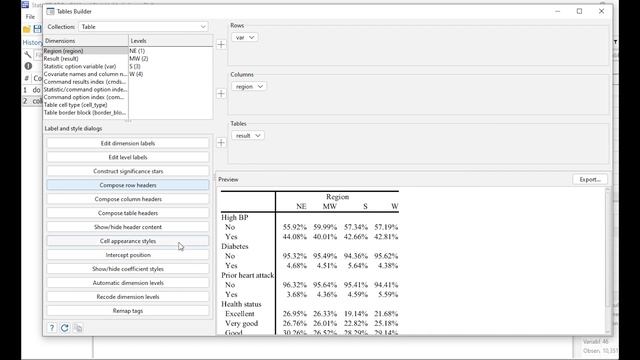
Task: Click the Diabetes row label in preview
Action: [235, 247]
